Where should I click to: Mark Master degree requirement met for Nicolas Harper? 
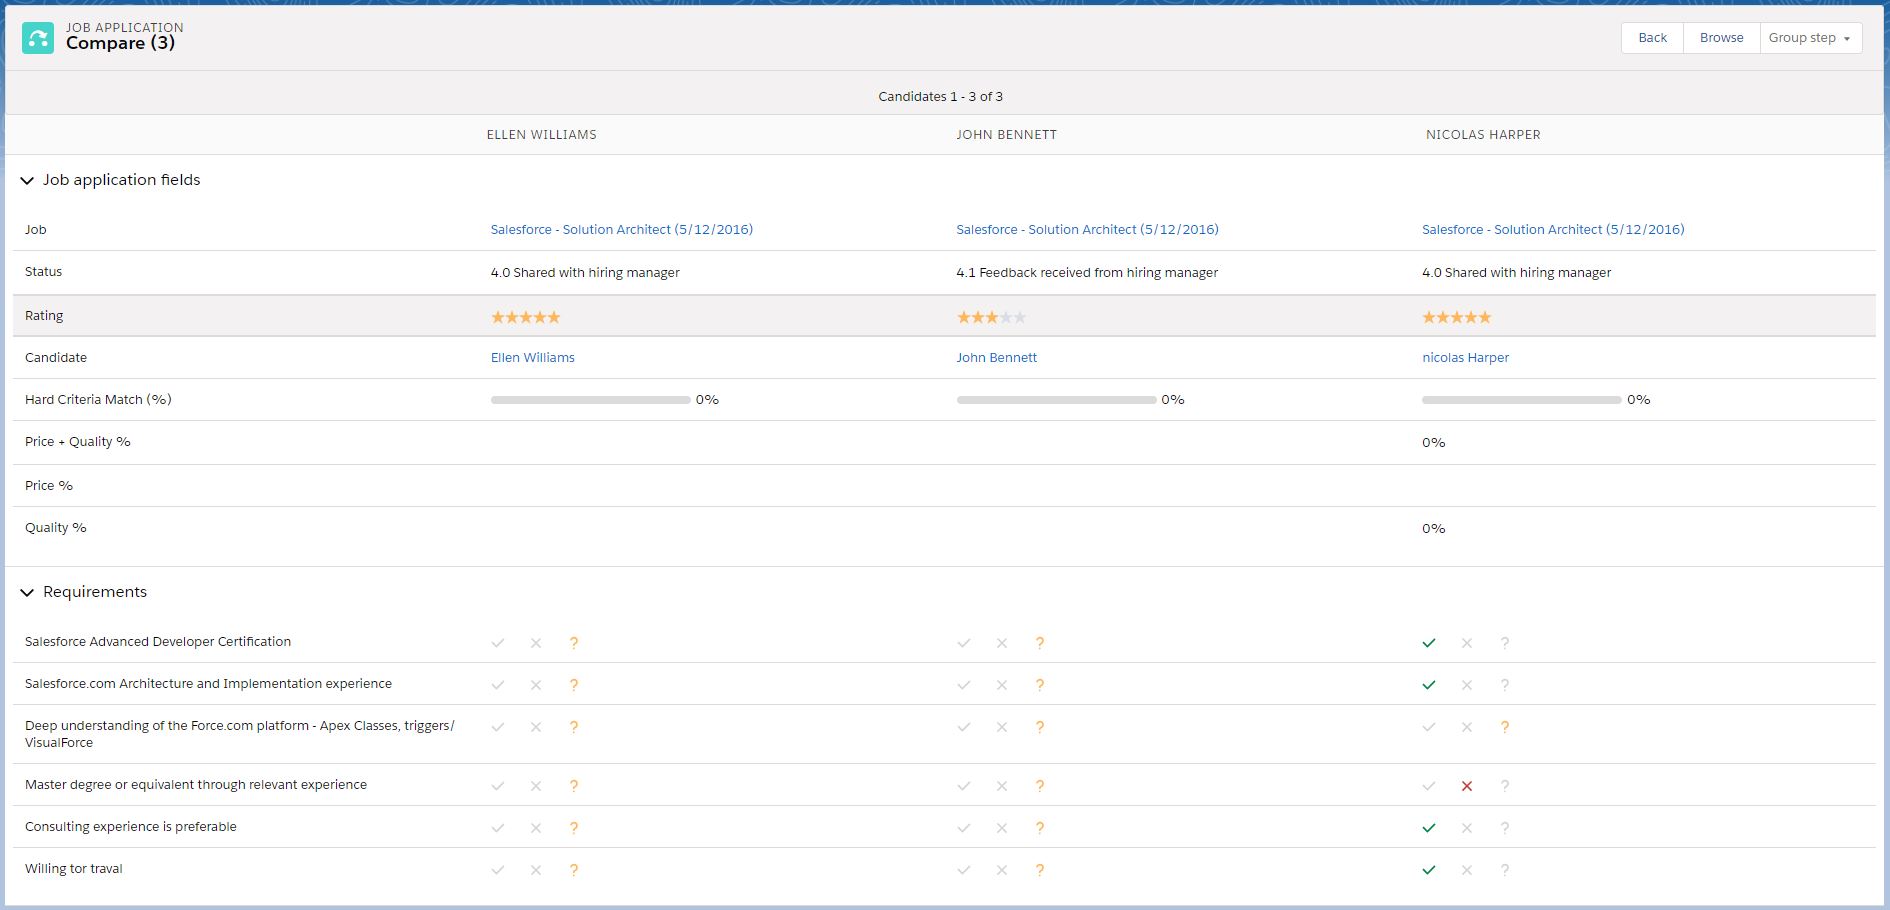point(1429,786)
